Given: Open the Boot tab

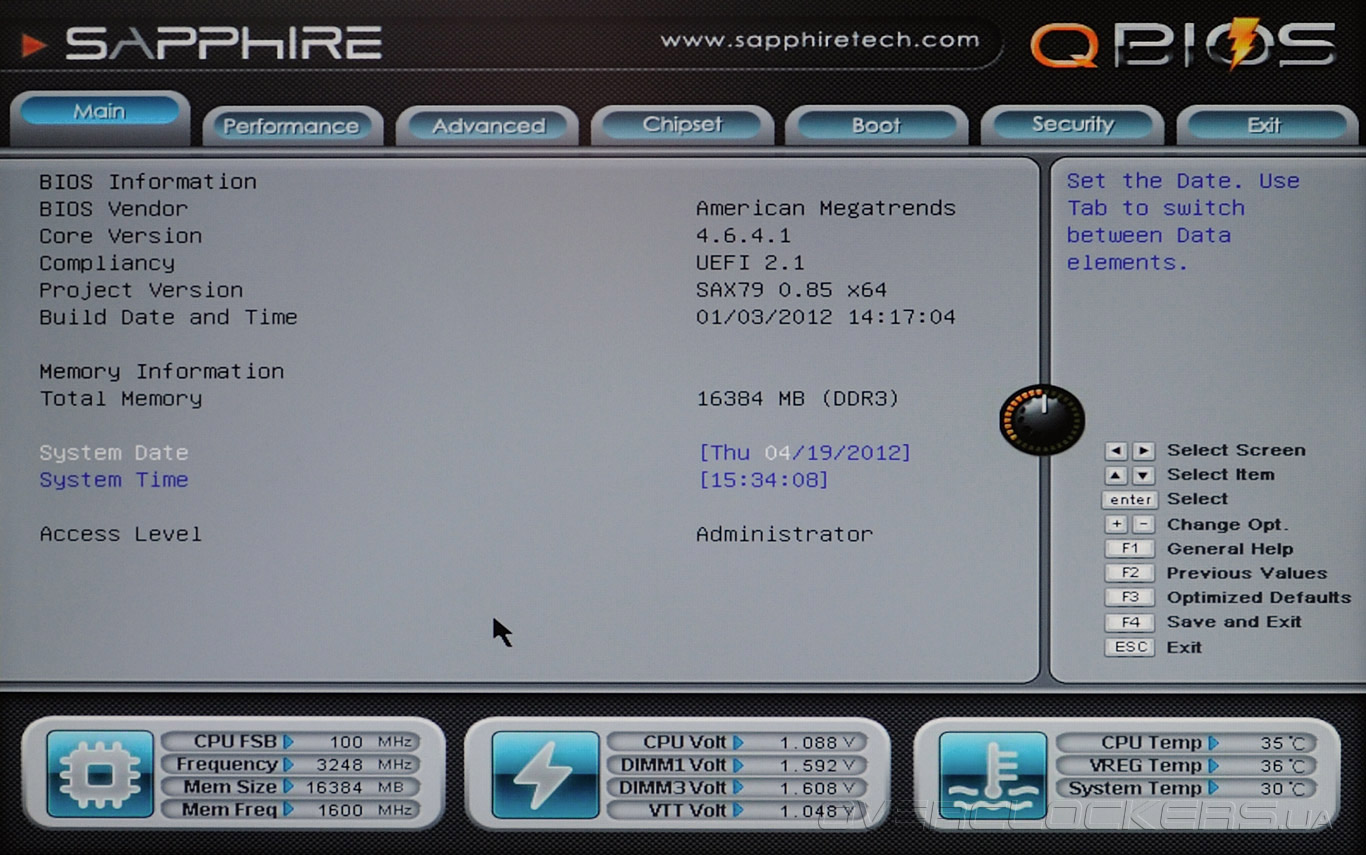Looking at the screenshot, I should (x=876, y=125).
